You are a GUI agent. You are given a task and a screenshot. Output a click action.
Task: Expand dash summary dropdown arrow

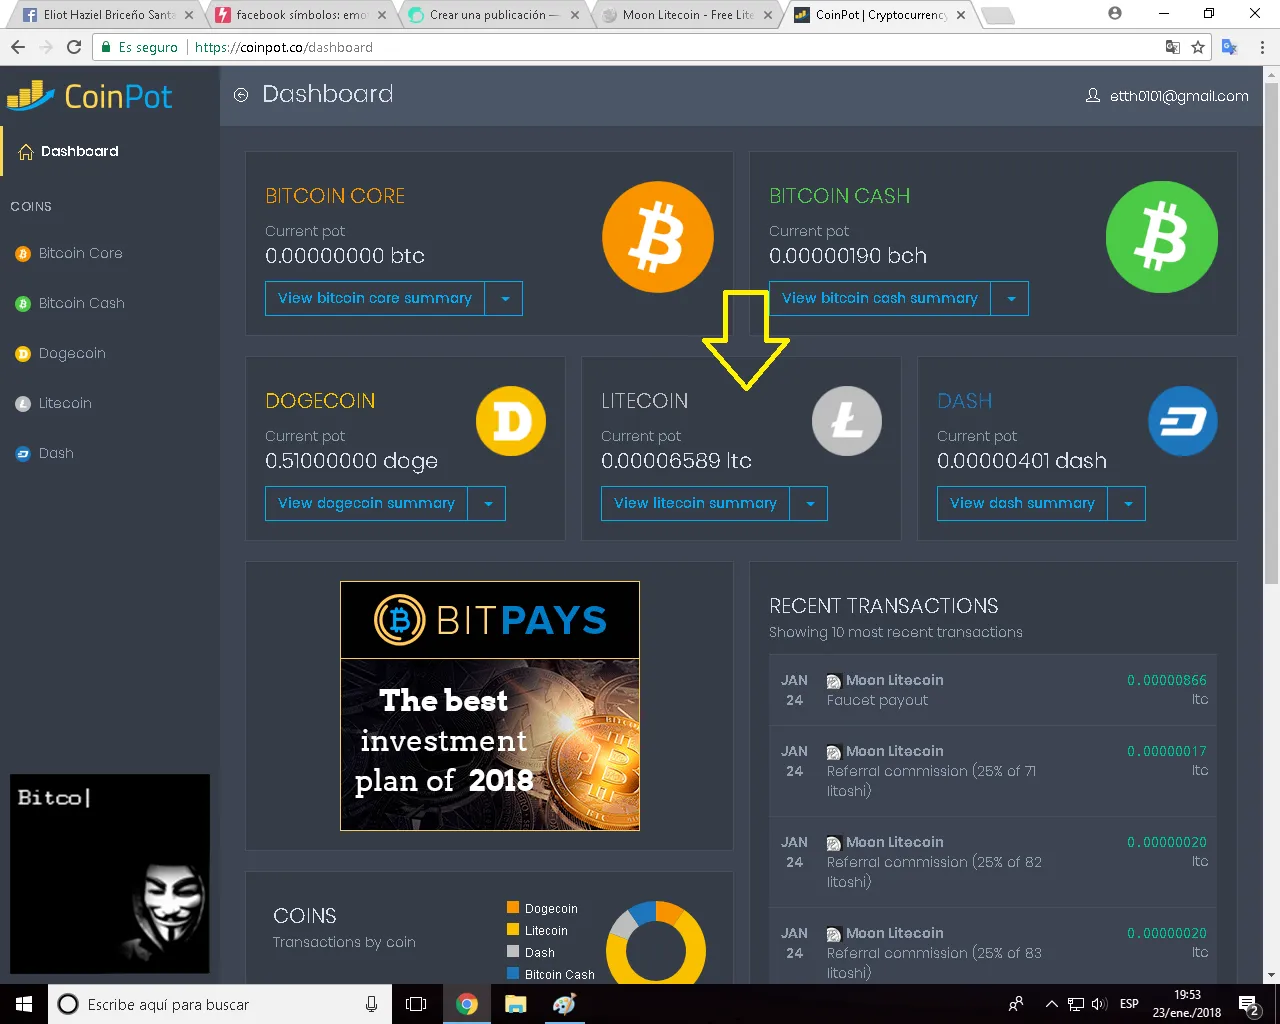1127,503
